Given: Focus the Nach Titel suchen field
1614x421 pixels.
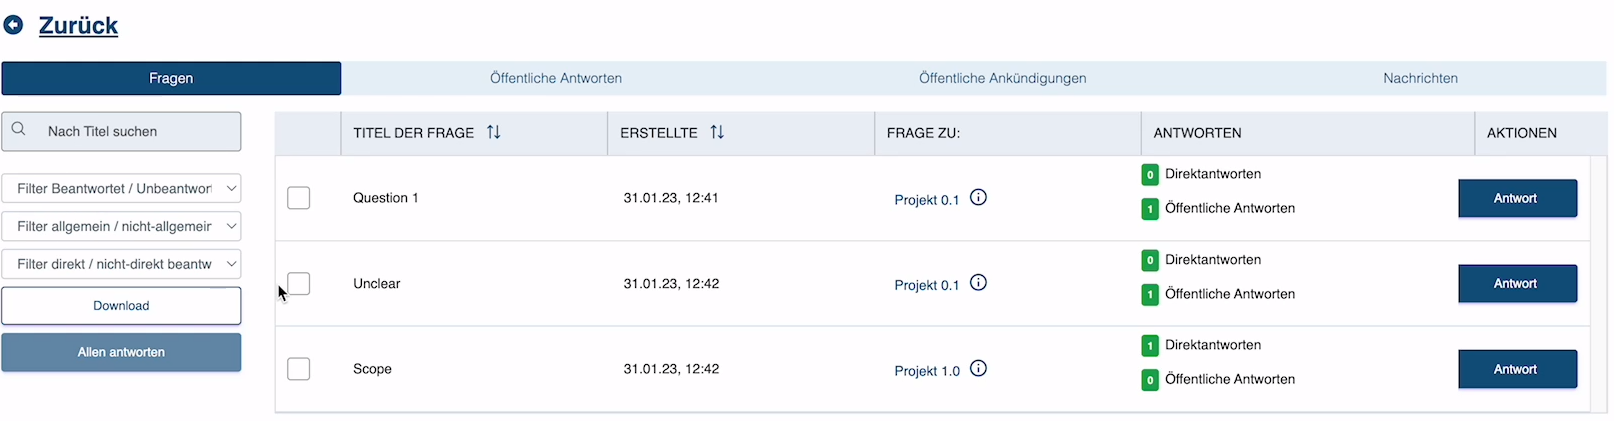Looking at the screenshot, I should [121, 131].
